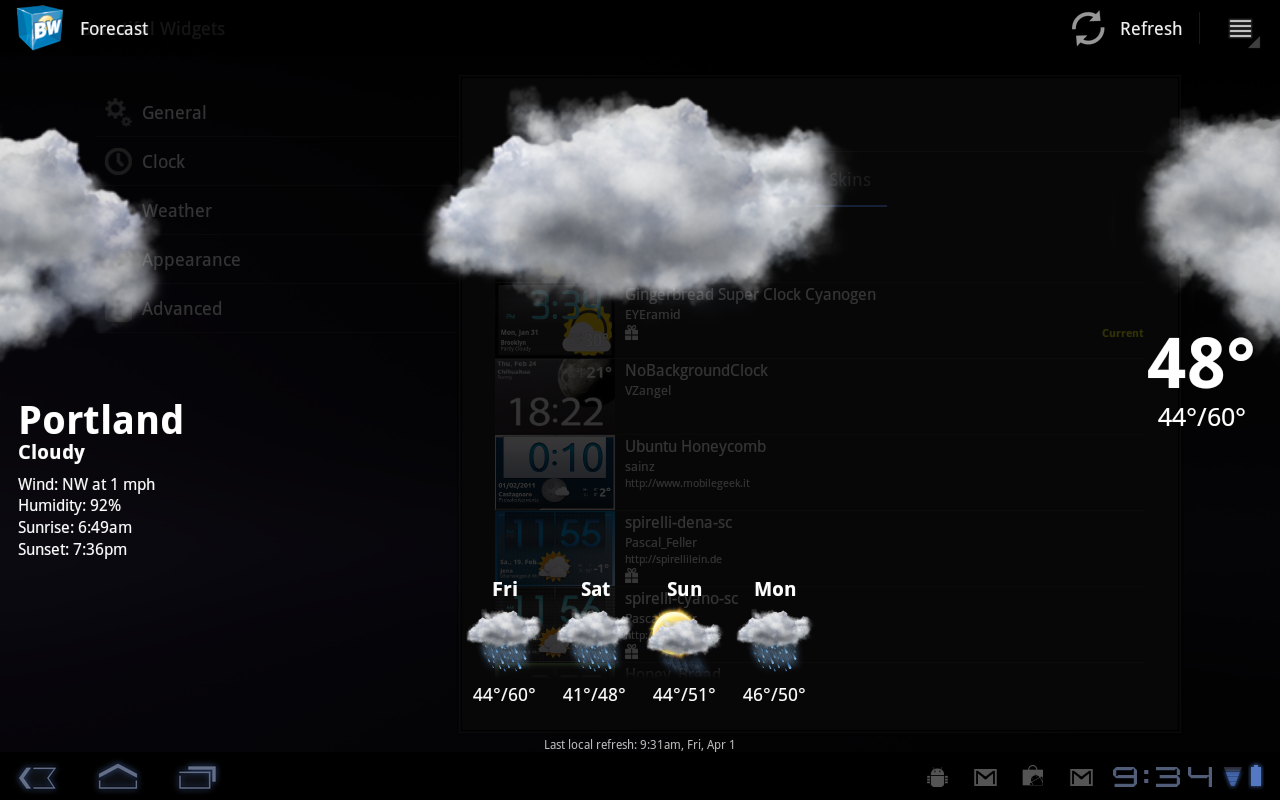Open the first Gmail notification icon
The height and width of the screenshot is (800, 1280).
tap(985, 777)
